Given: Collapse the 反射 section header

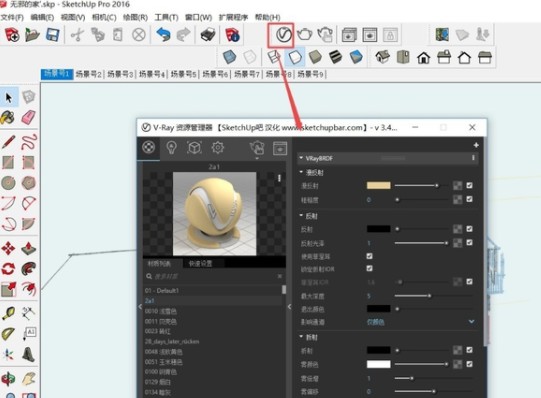Looking at the screenshot, I should pos(301,216).
